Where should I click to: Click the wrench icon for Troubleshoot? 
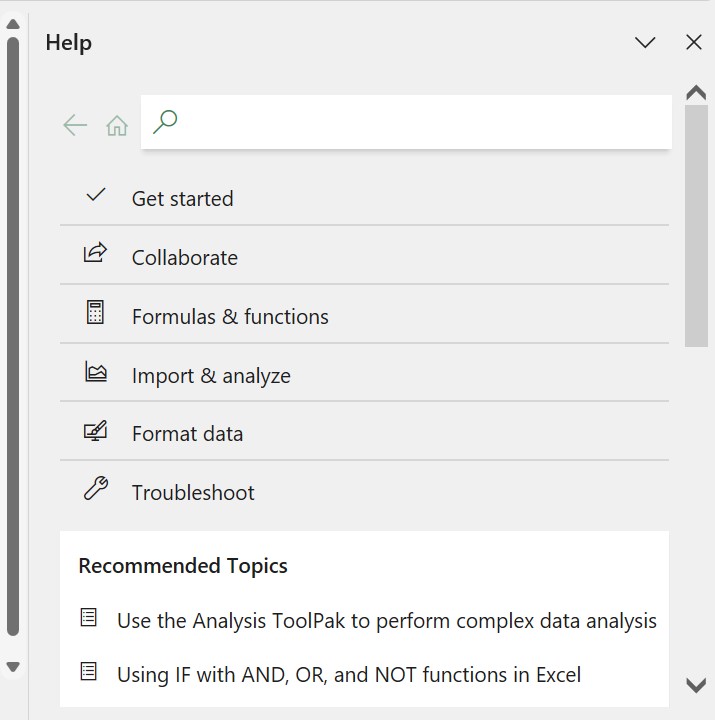point(96,488)
